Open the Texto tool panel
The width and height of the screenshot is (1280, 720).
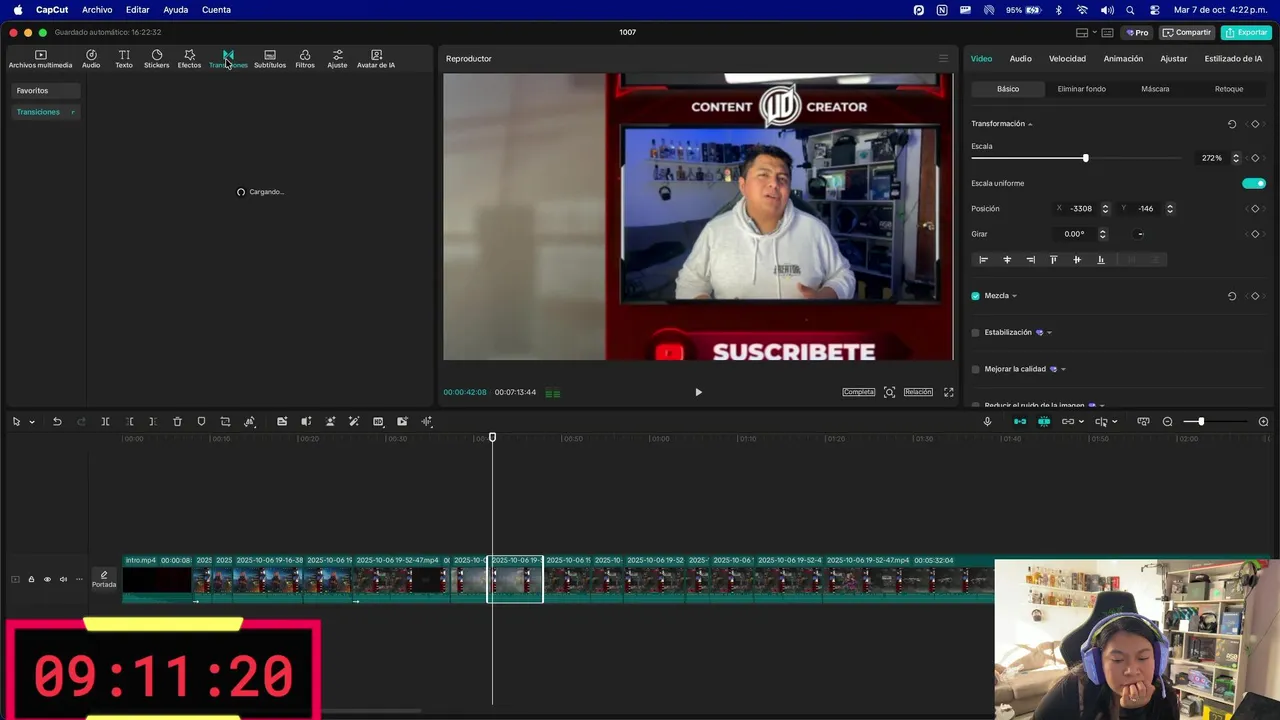tap(123, 59)
